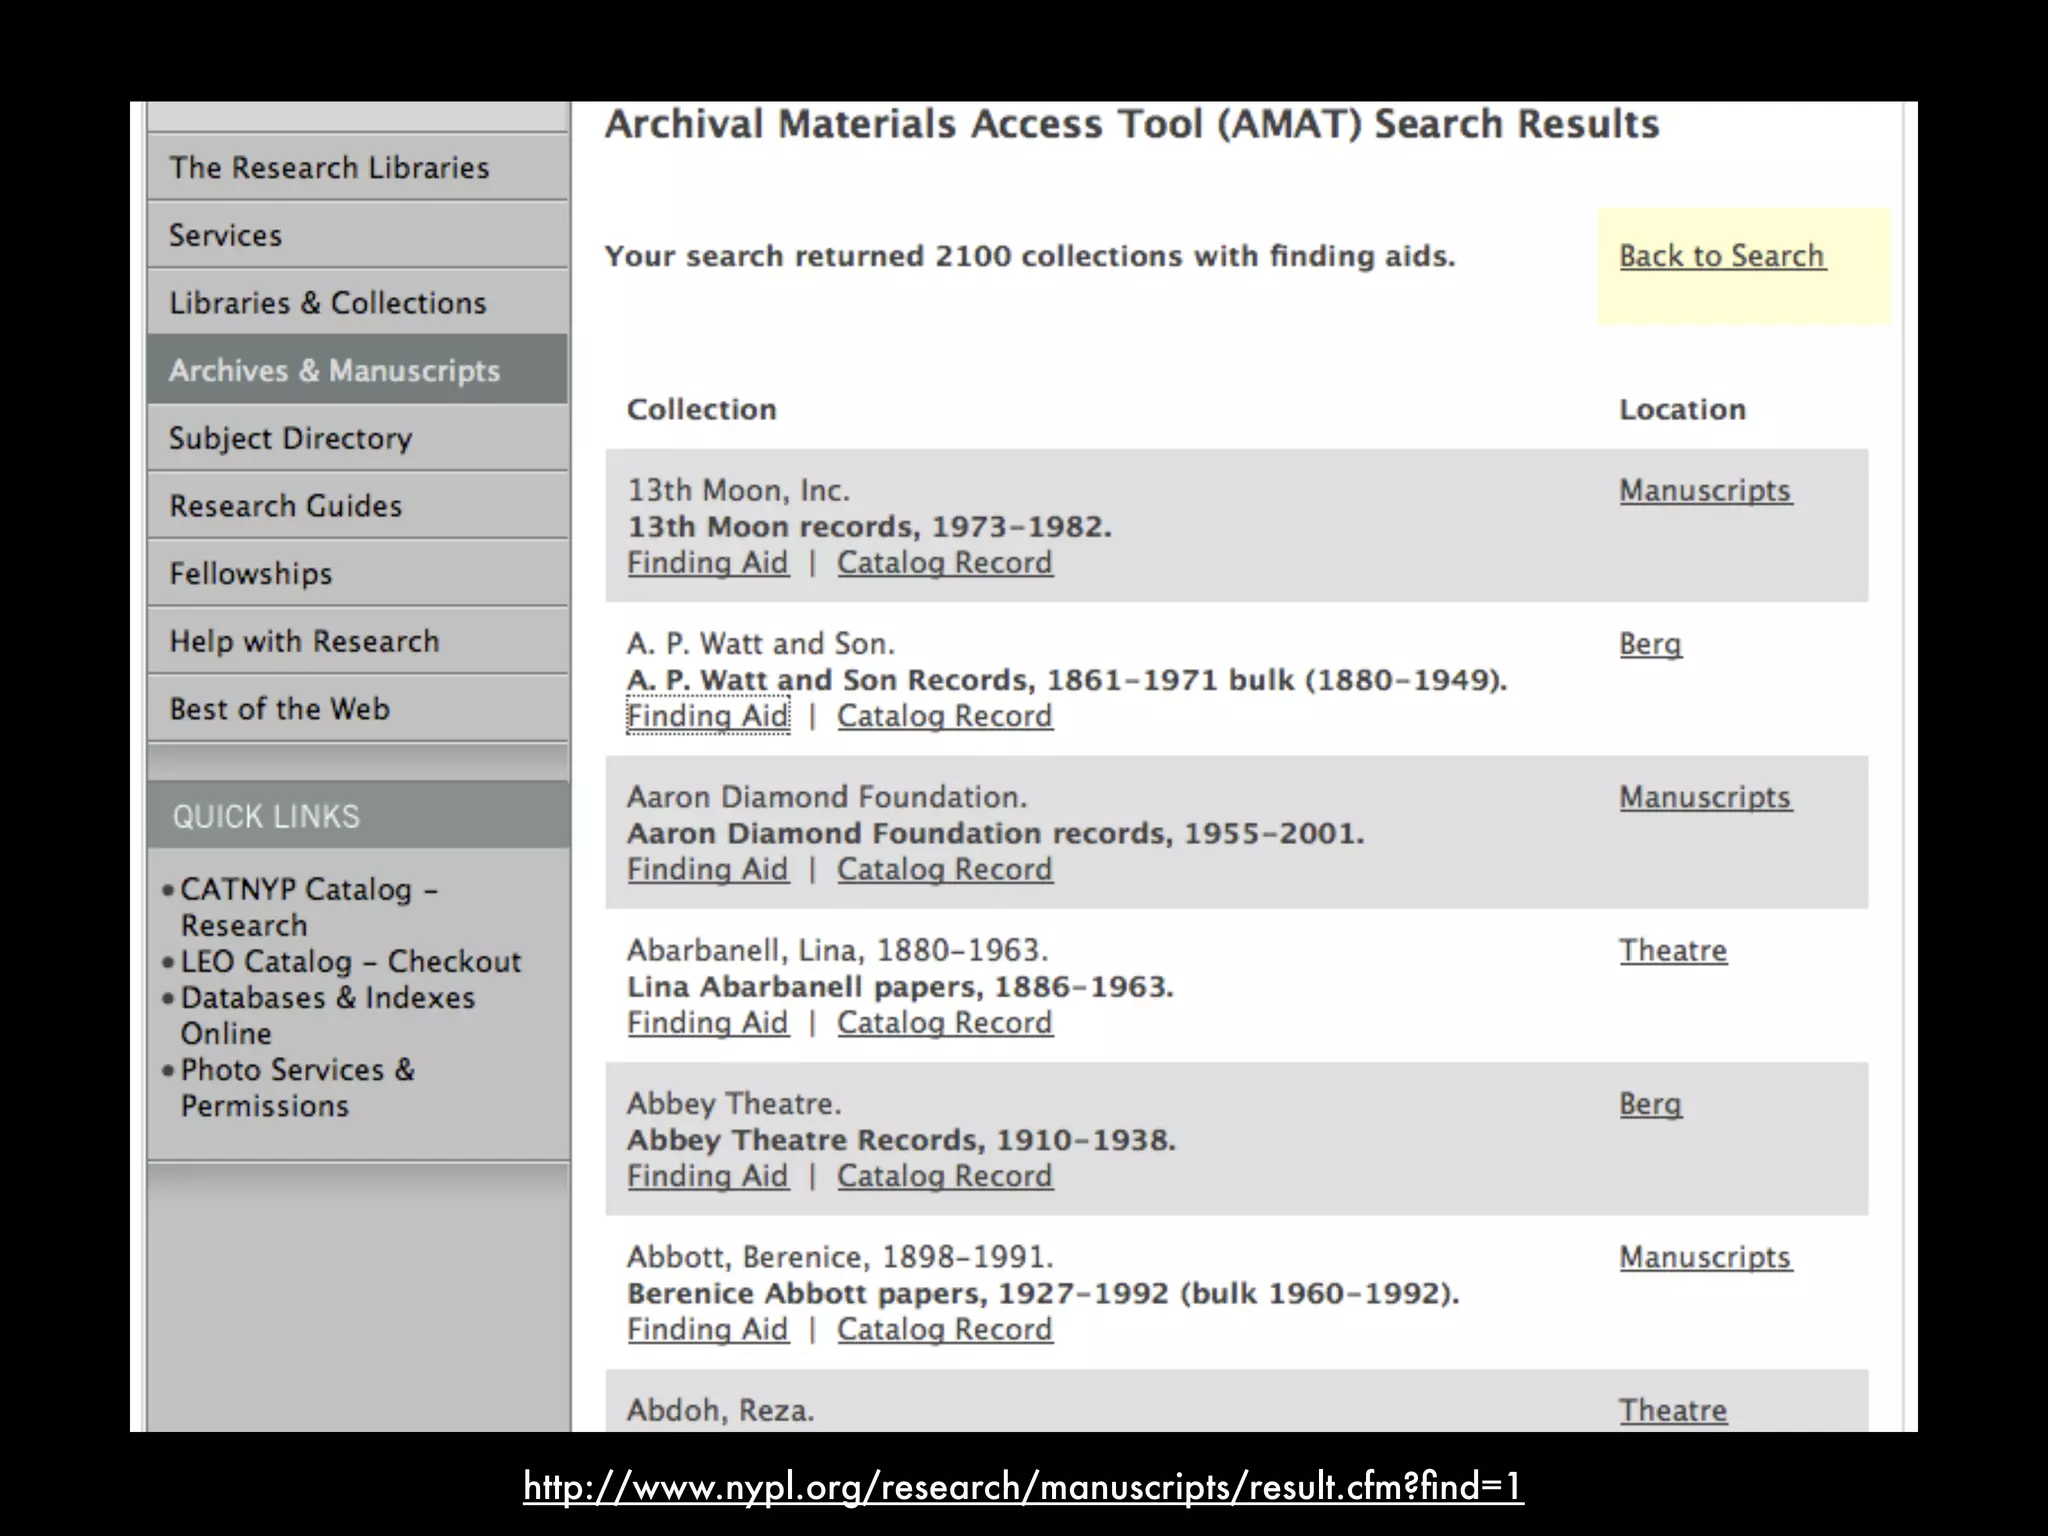Screen dimensions: 2048x1536
Task: Click Manuscripts location for 13th Moon, Inc.
Action: (x=1706, y=490)
